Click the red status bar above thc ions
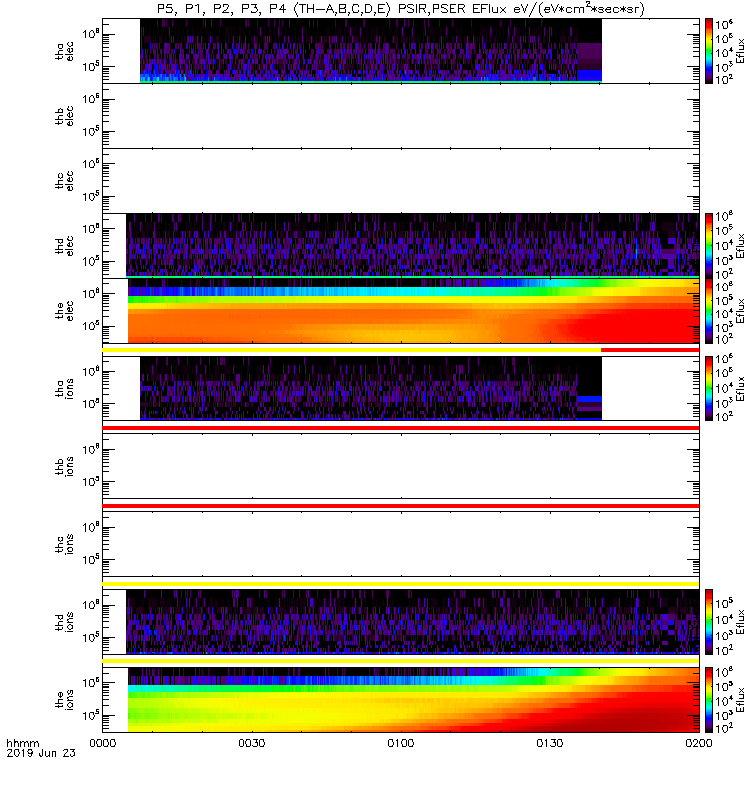The height and width of the screenshot is (800, 750). (x=401, y=506)
